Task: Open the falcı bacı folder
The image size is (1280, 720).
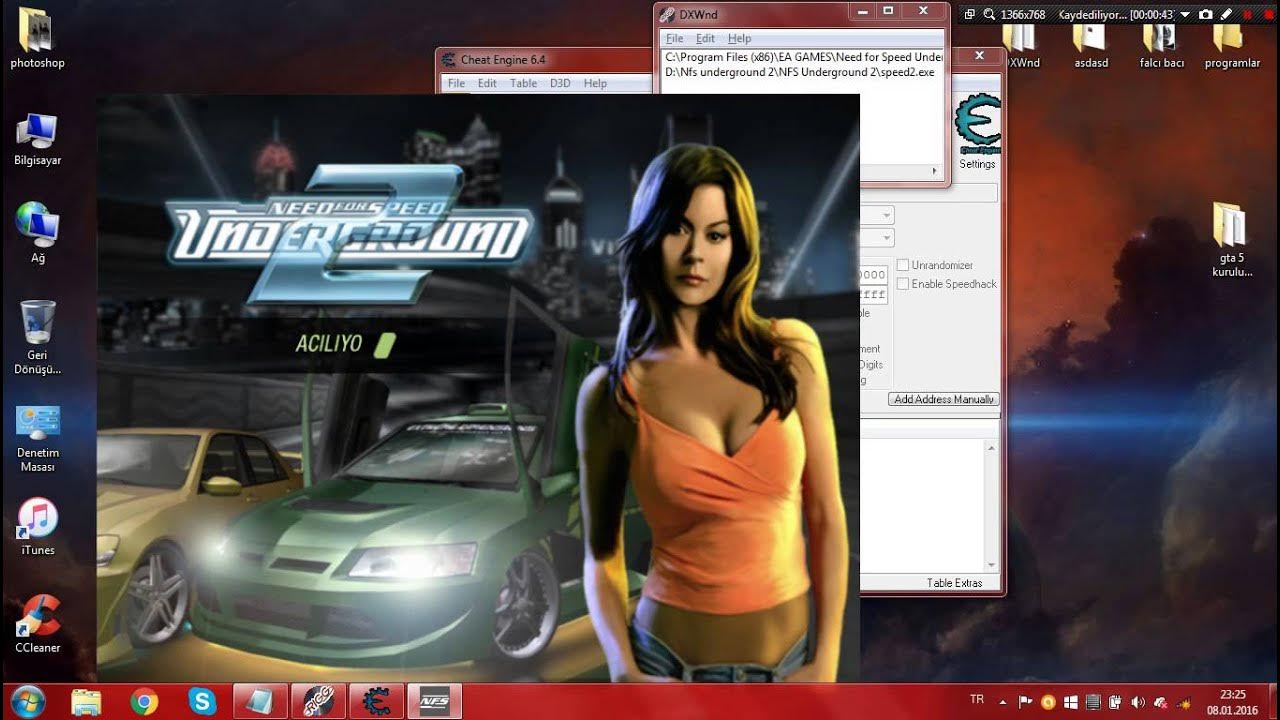Action: coord(1161,45)
